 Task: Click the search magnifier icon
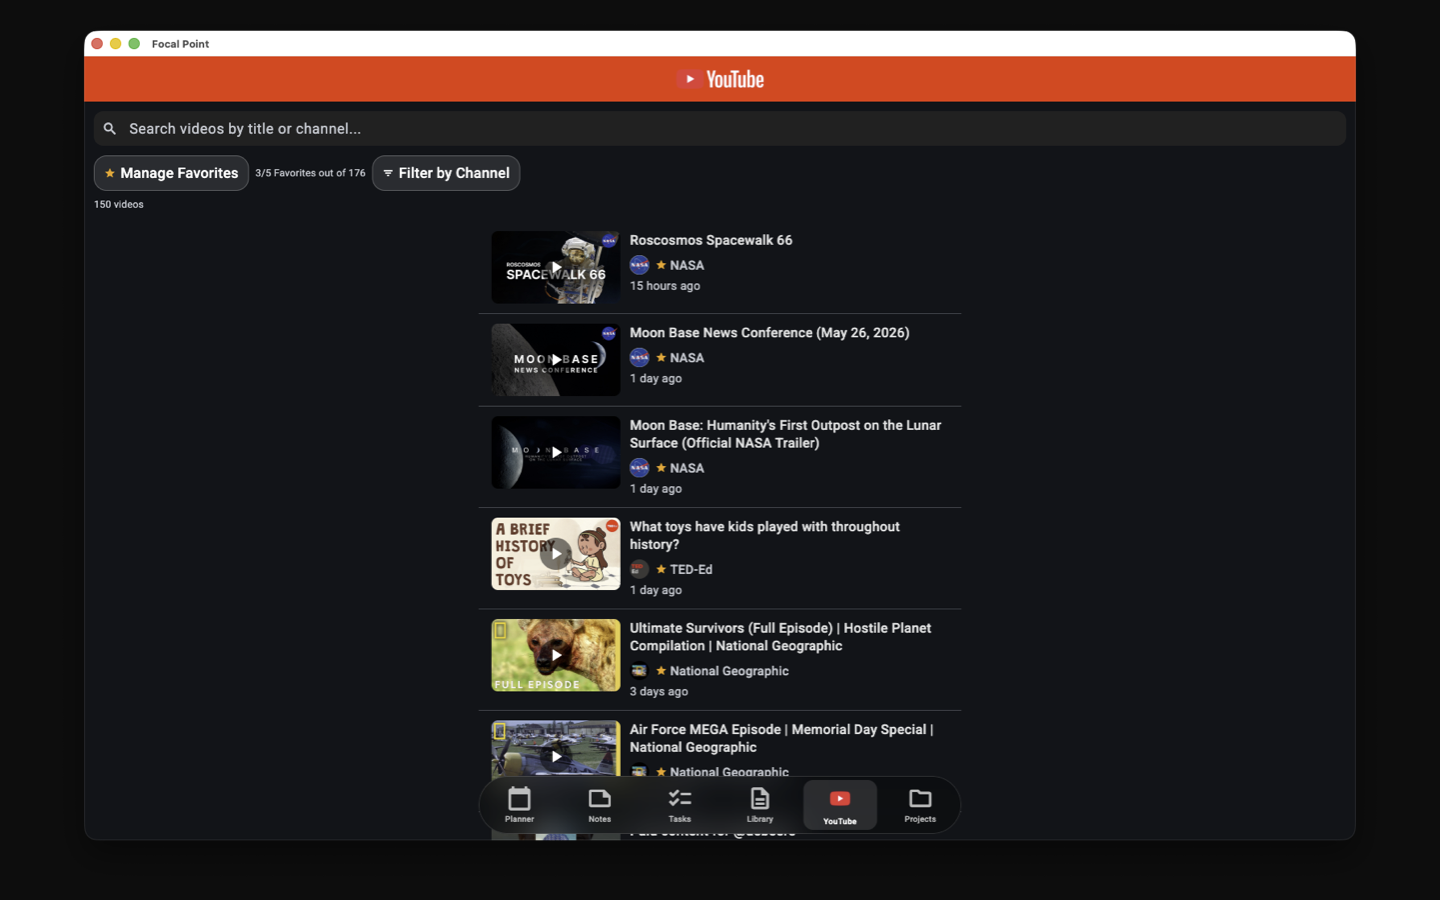(x=110, y=128)
